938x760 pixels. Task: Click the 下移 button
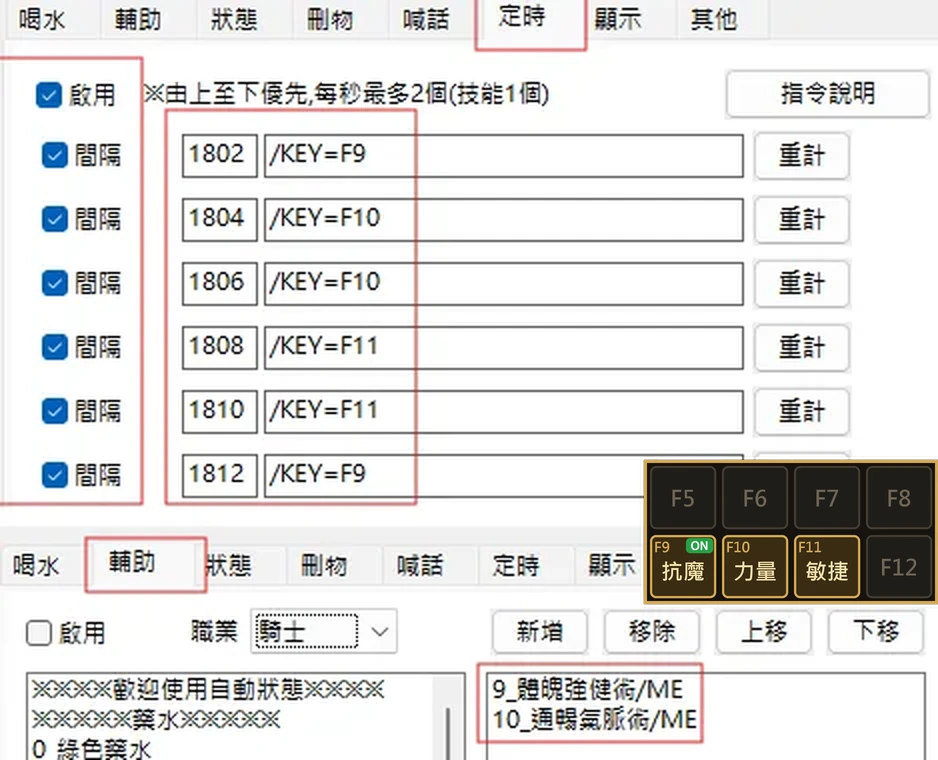click(876, 632)
